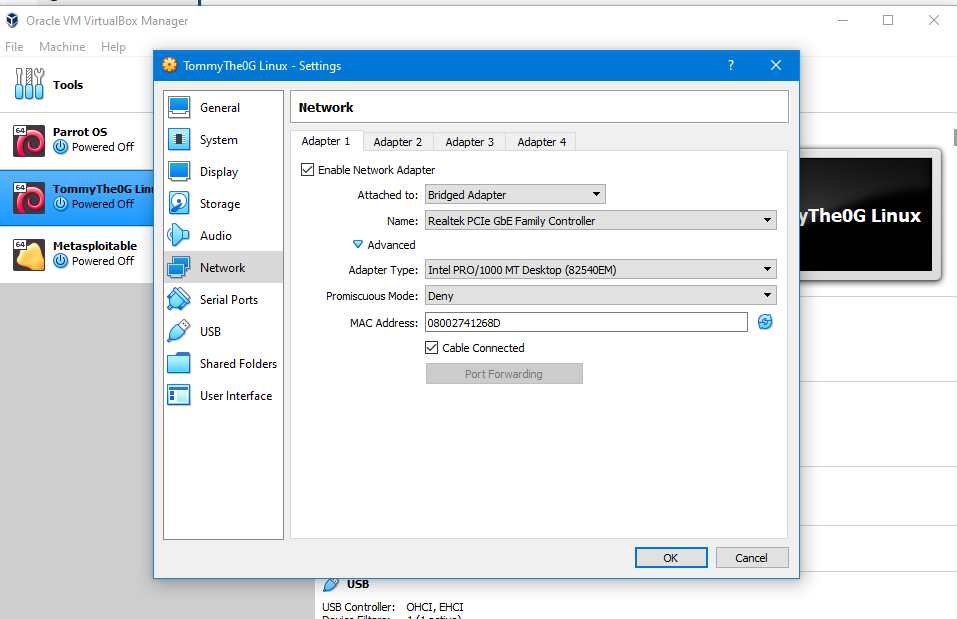Click the Tools label in Manager
The height and width of the screenshot is (619, 957).
(68, 85)
